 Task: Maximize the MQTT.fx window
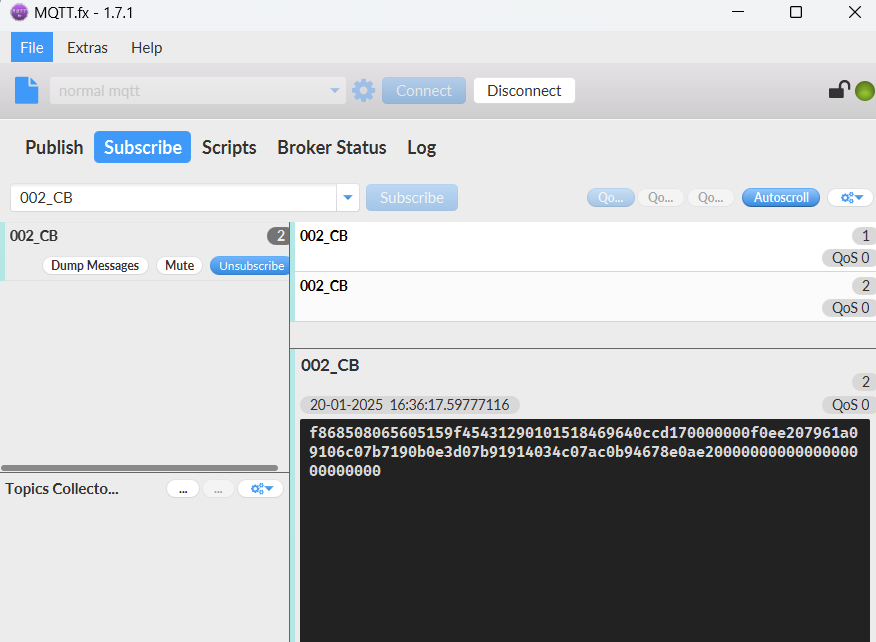click(x=796, y=12)
